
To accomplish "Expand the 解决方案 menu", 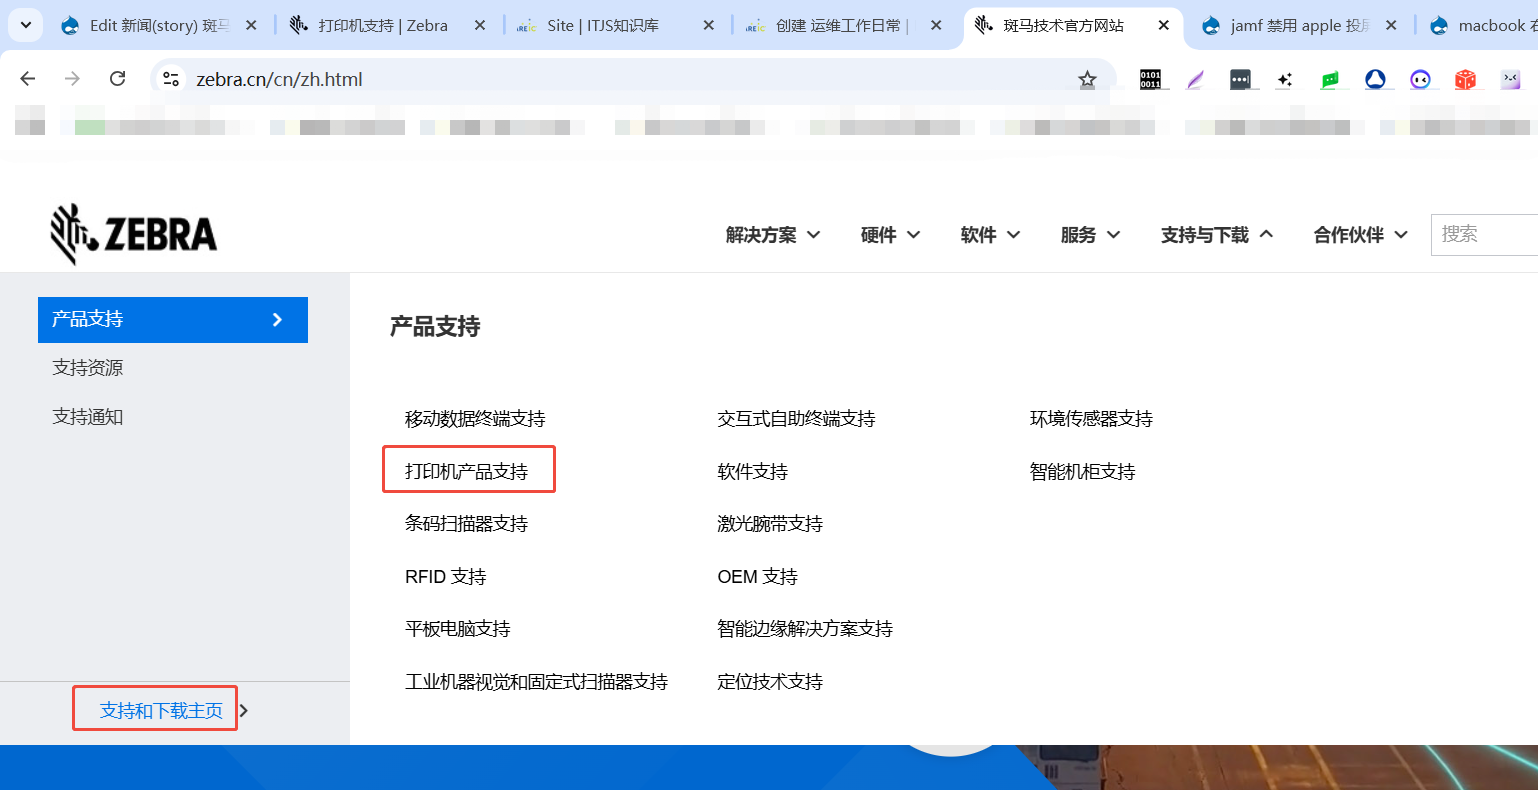I will pyautogui.click(x=773, y=235).
